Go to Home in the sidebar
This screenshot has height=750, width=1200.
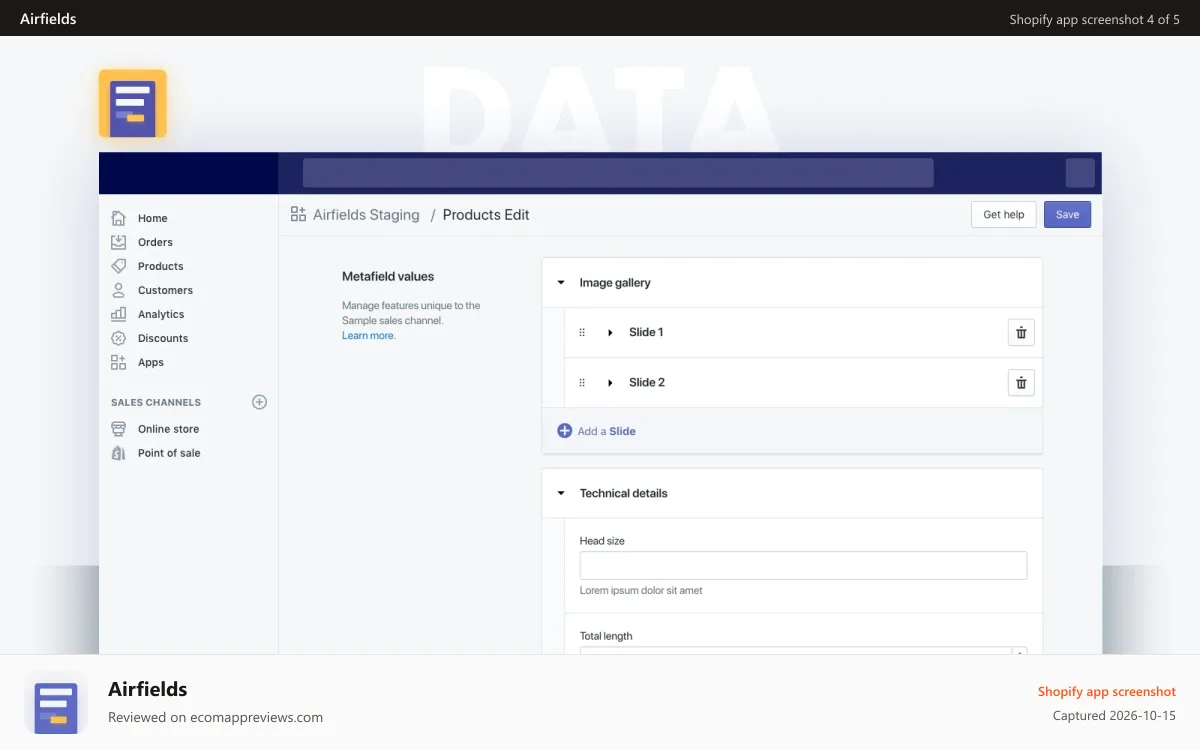pyautogui.click(x=153, y=218)
